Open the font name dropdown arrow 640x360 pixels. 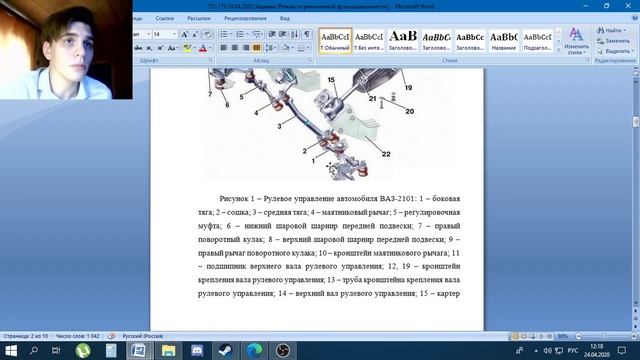pyautogui.click(x=149, y=34)
